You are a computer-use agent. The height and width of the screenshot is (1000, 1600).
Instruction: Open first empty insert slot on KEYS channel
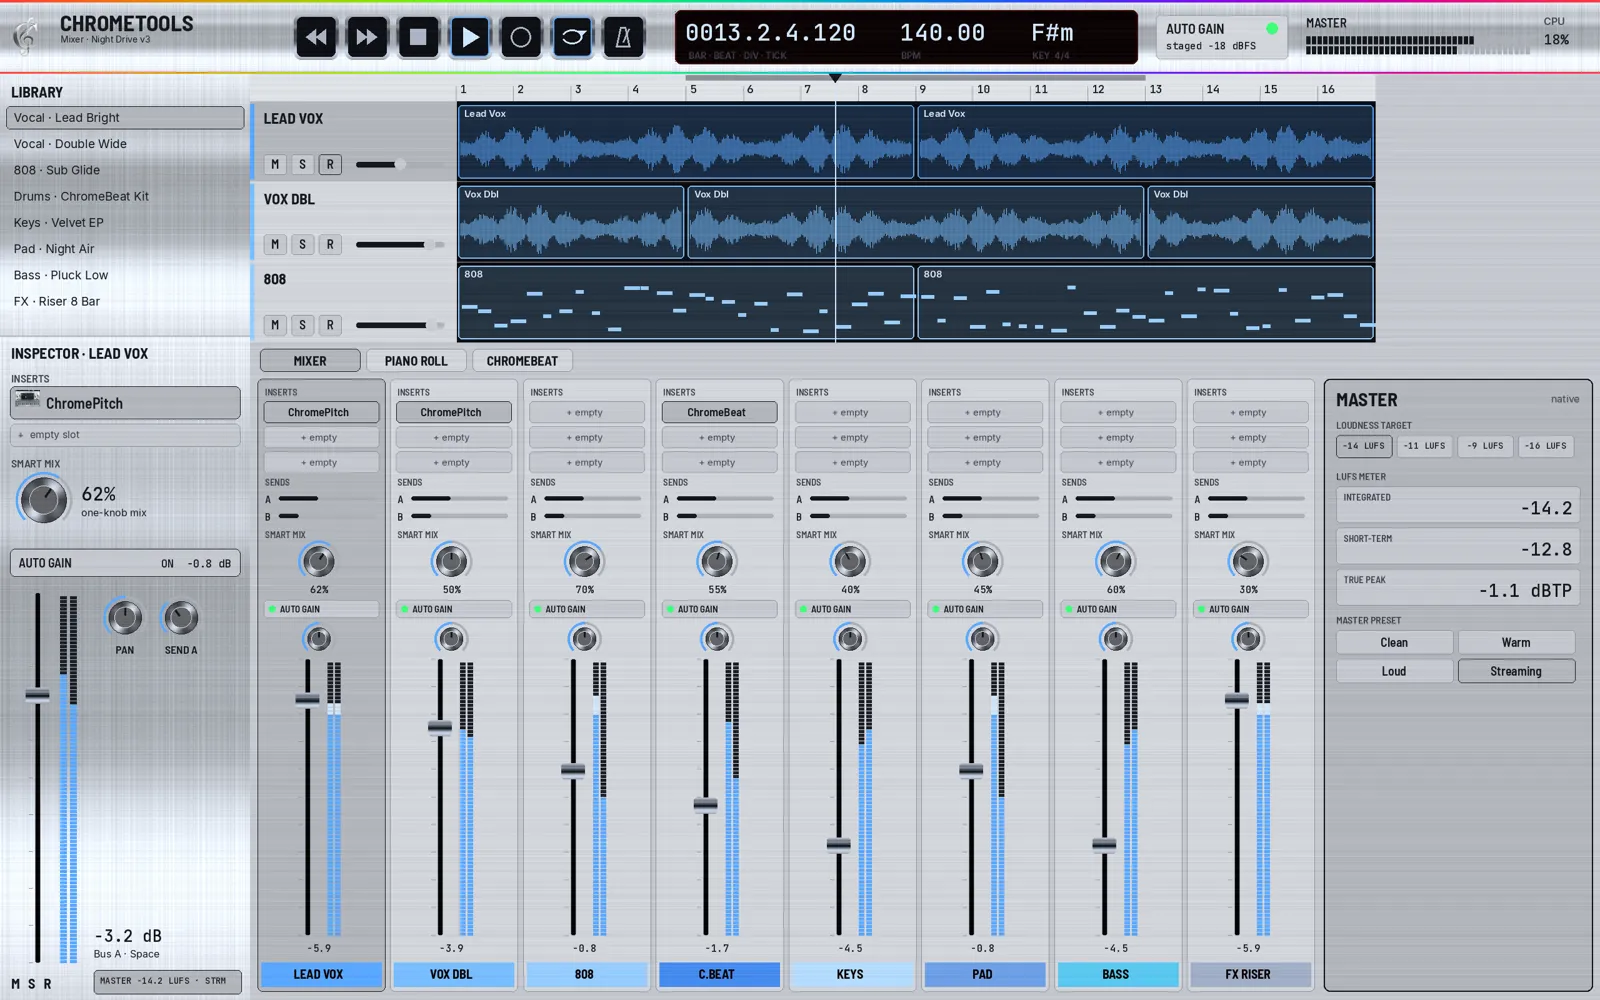click(852, 412)
